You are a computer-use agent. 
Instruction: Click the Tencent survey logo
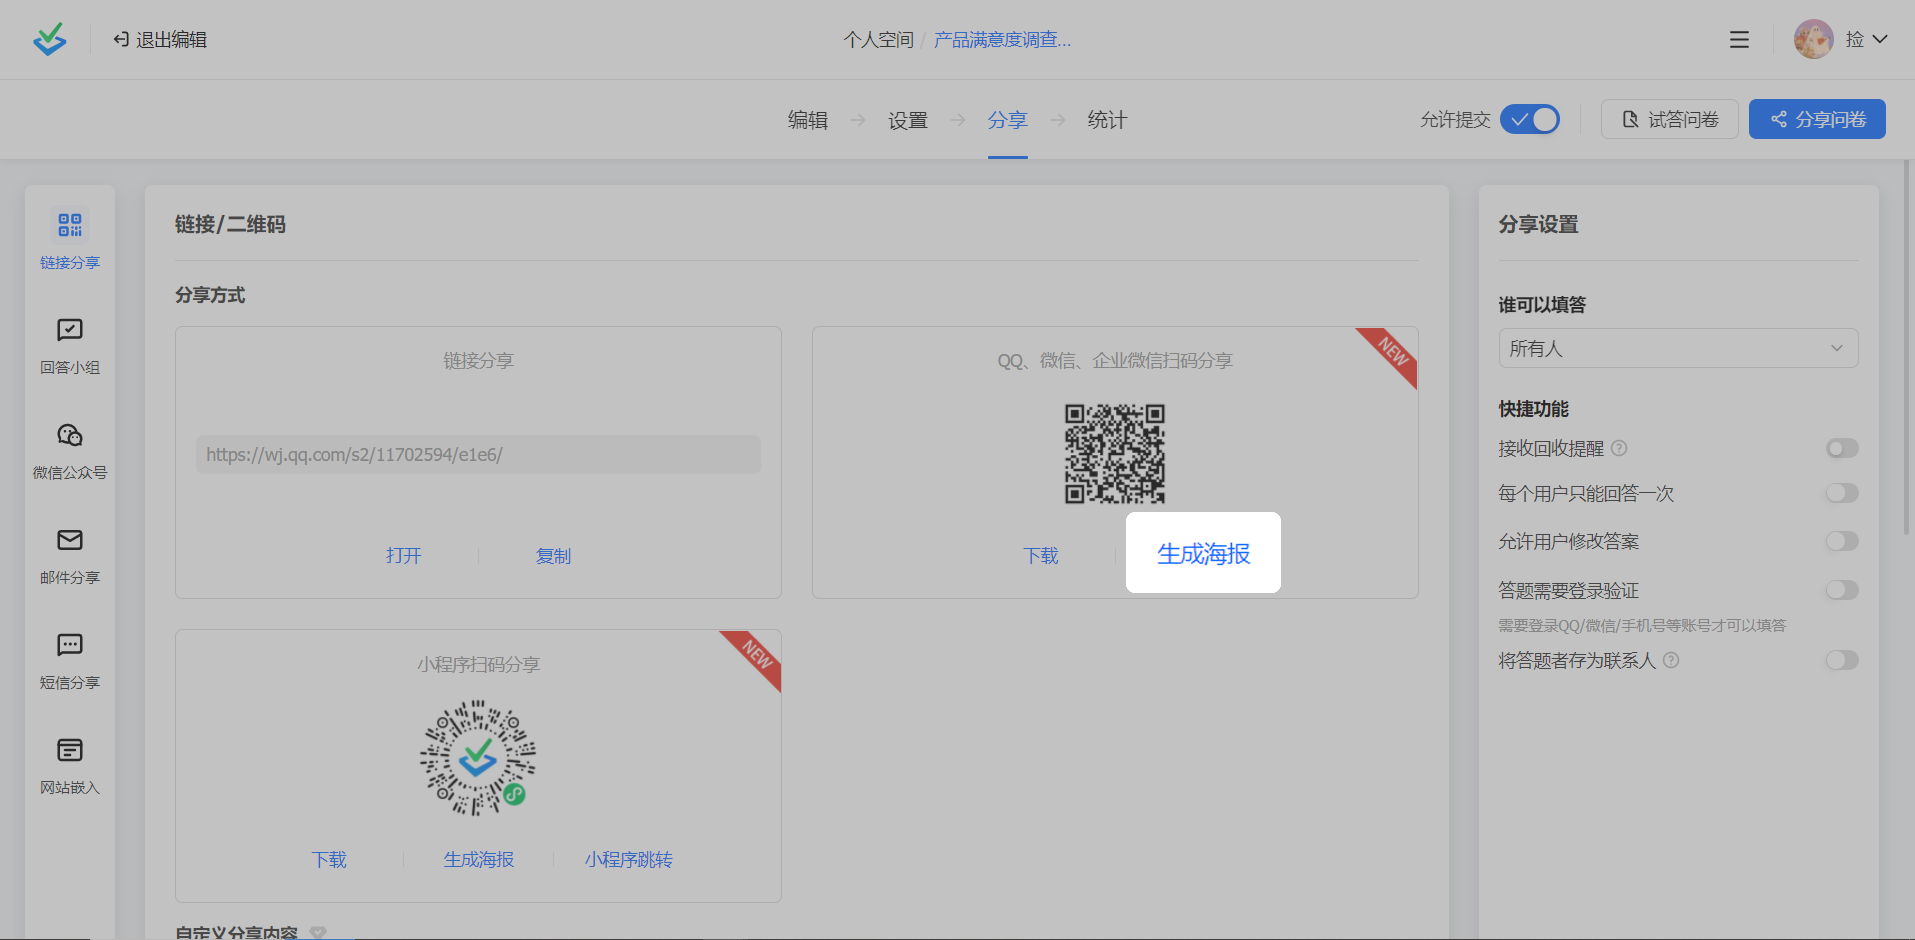coord(49,40)
